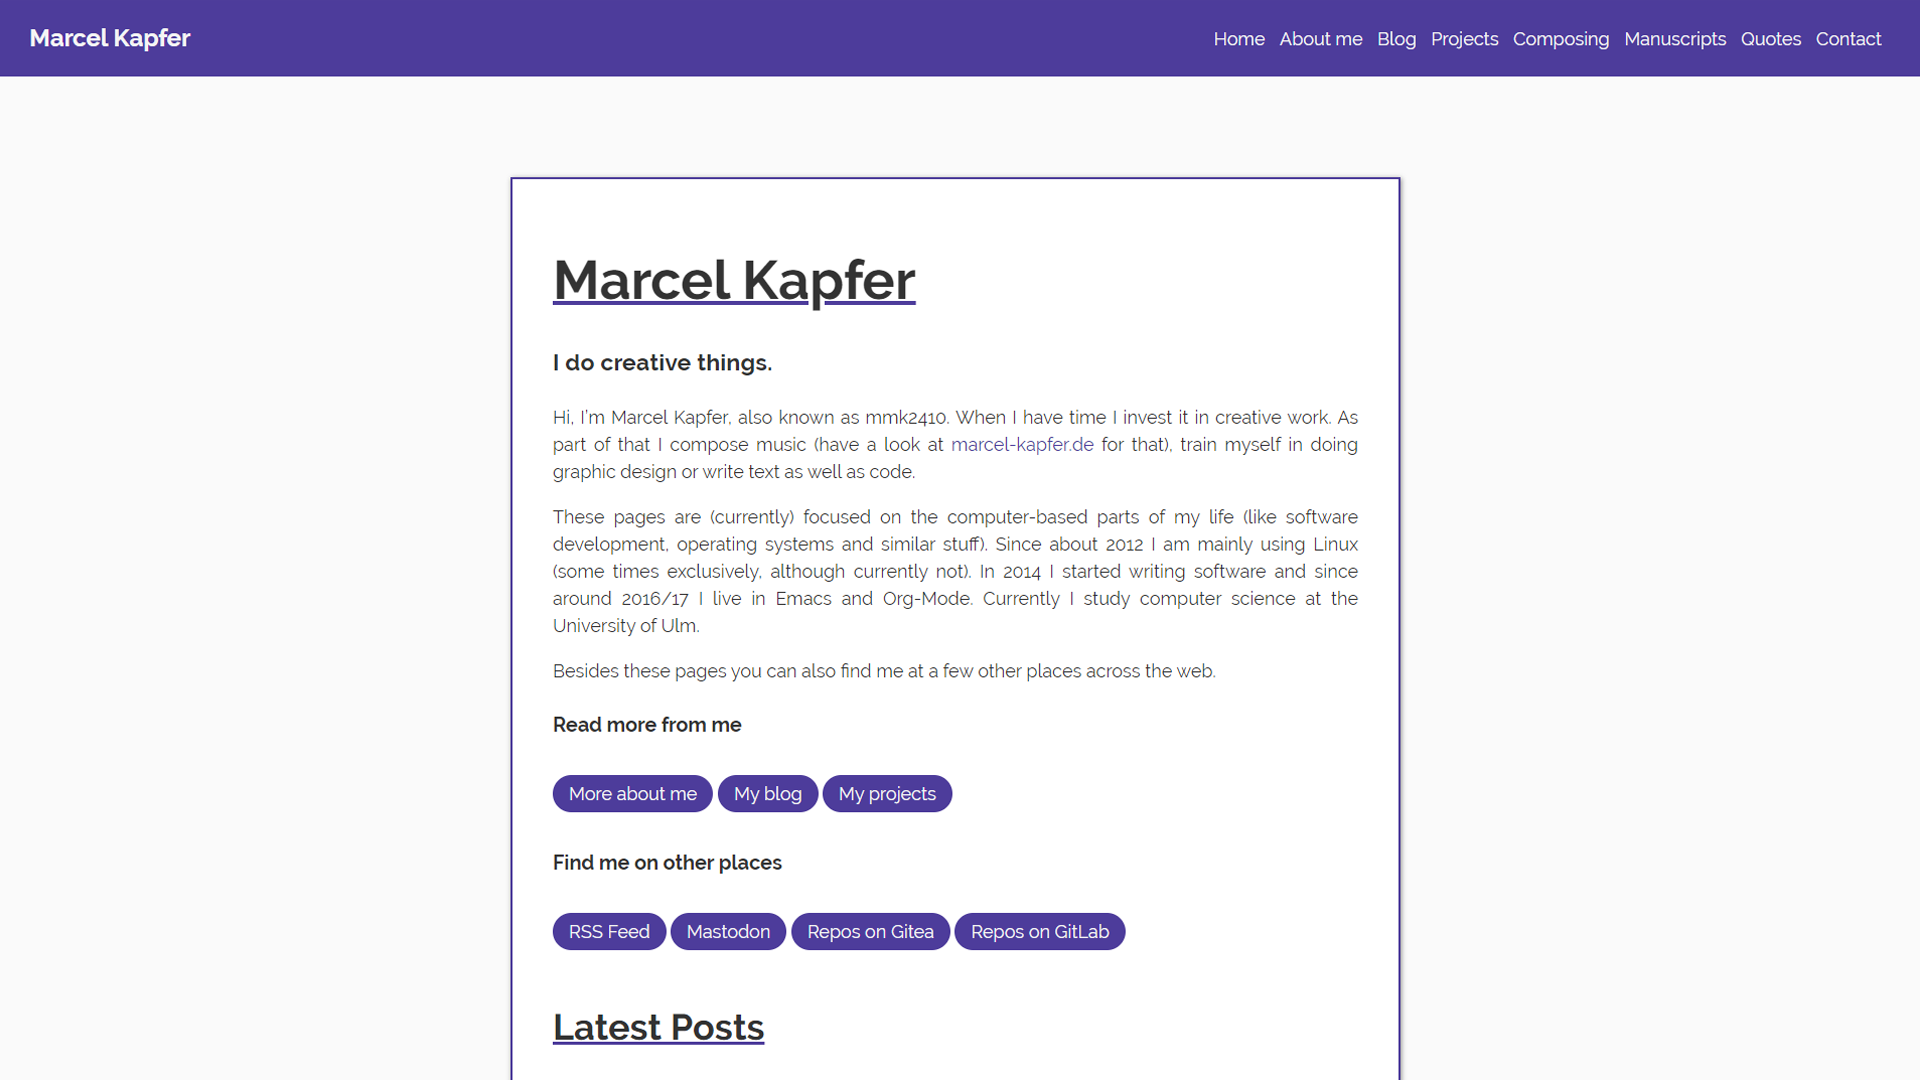Image resolution: width=1920 pixels, height=1080 pixels.
Task: Click the My projects button
Action: [x=885, y=793]
